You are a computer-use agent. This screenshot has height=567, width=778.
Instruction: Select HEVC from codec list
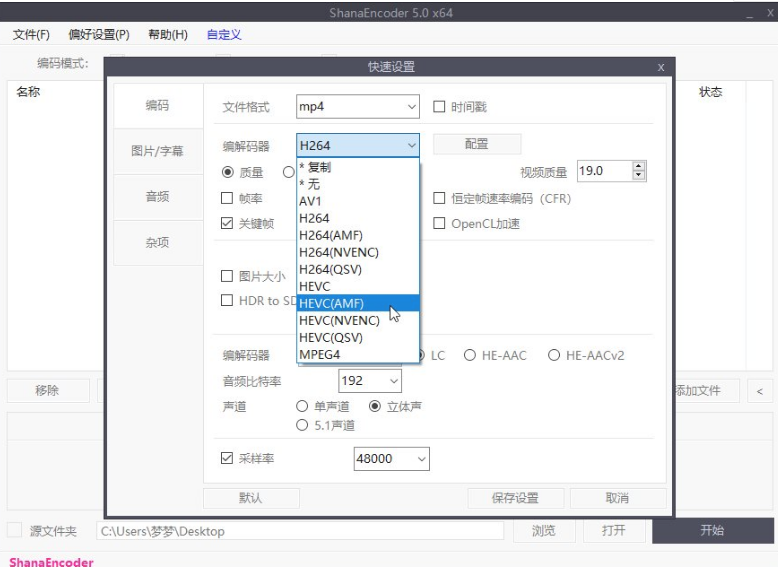pos(358,286)
